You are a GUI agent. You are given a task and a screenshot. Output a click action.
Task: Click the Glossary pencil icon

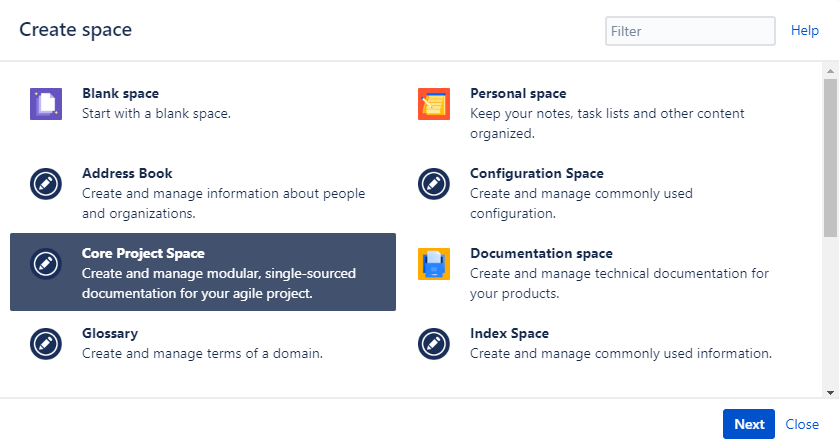[46, 344]
